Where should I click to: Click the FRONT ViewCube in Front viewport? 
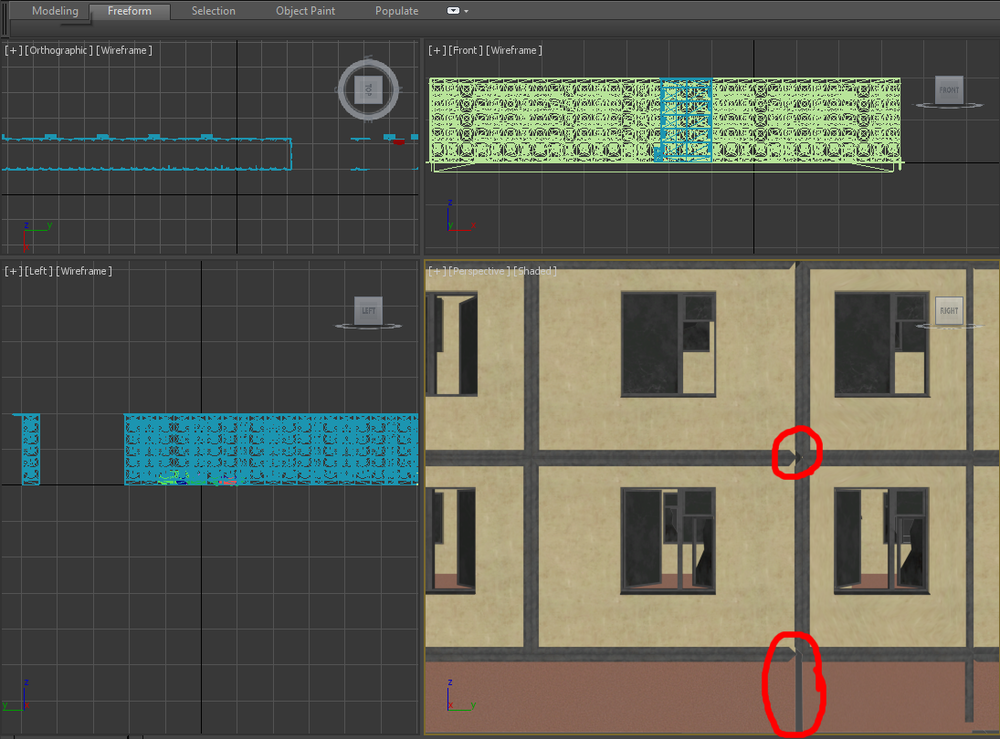coord(948,91)
